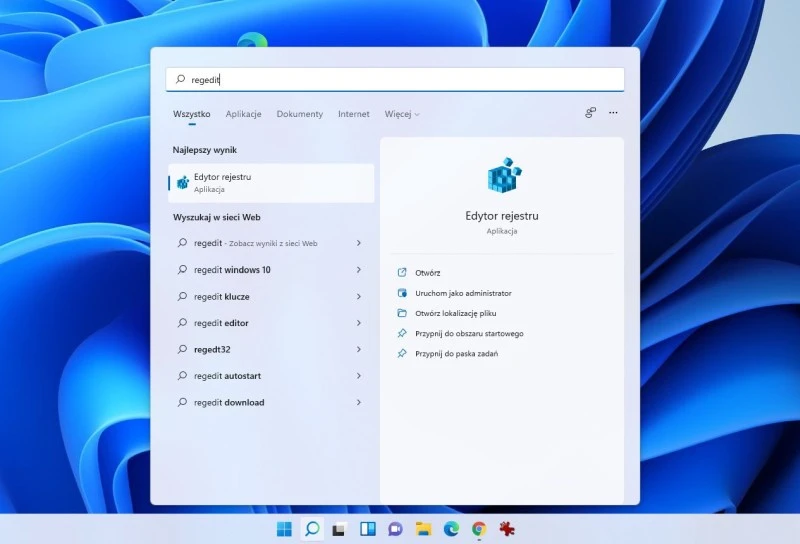Click the Edge icon on the desktop
The image size is (800, 544).
[x=253, y=40]
